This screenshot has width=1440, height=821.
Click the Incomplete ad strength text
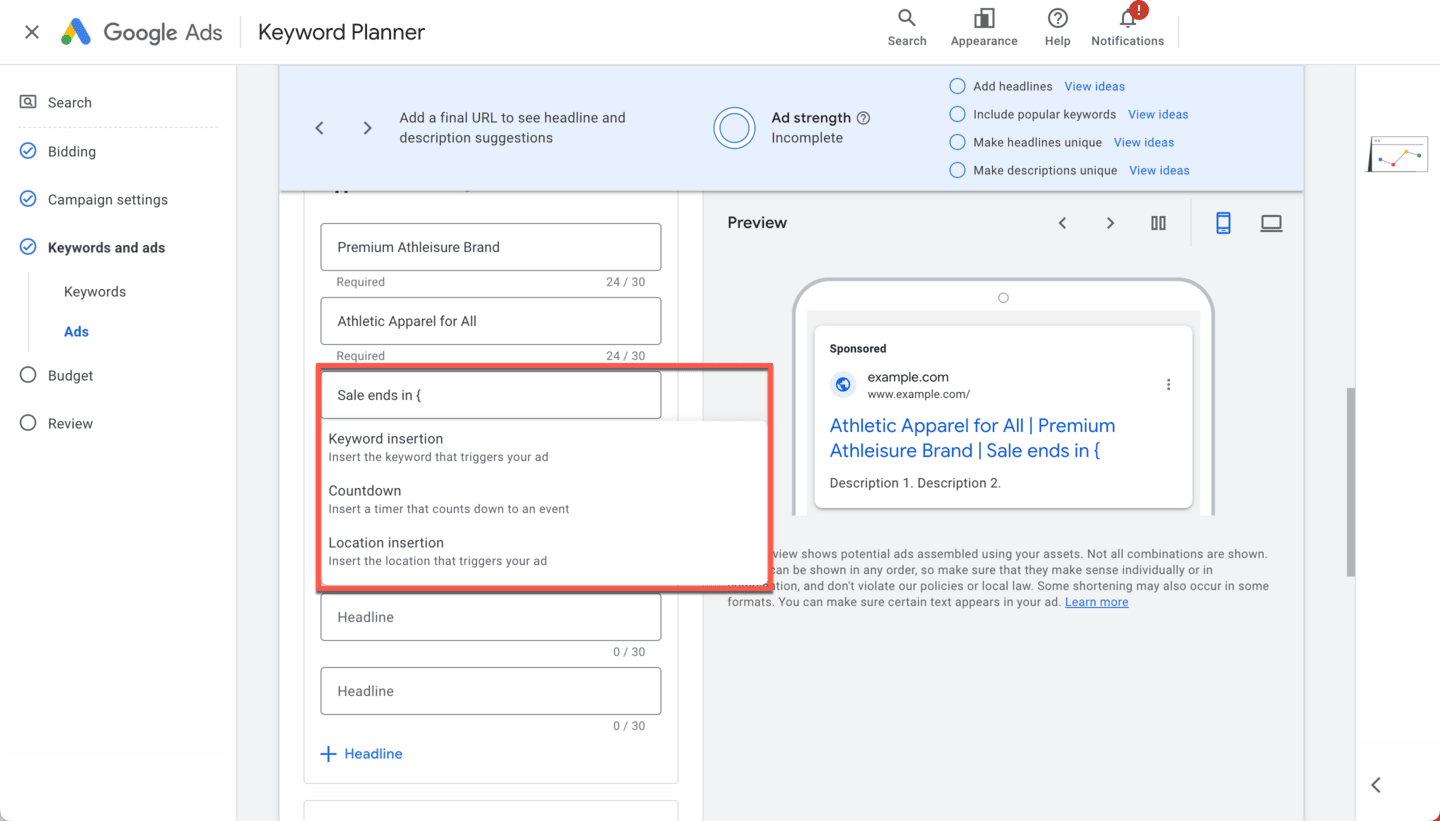point(807,138)
